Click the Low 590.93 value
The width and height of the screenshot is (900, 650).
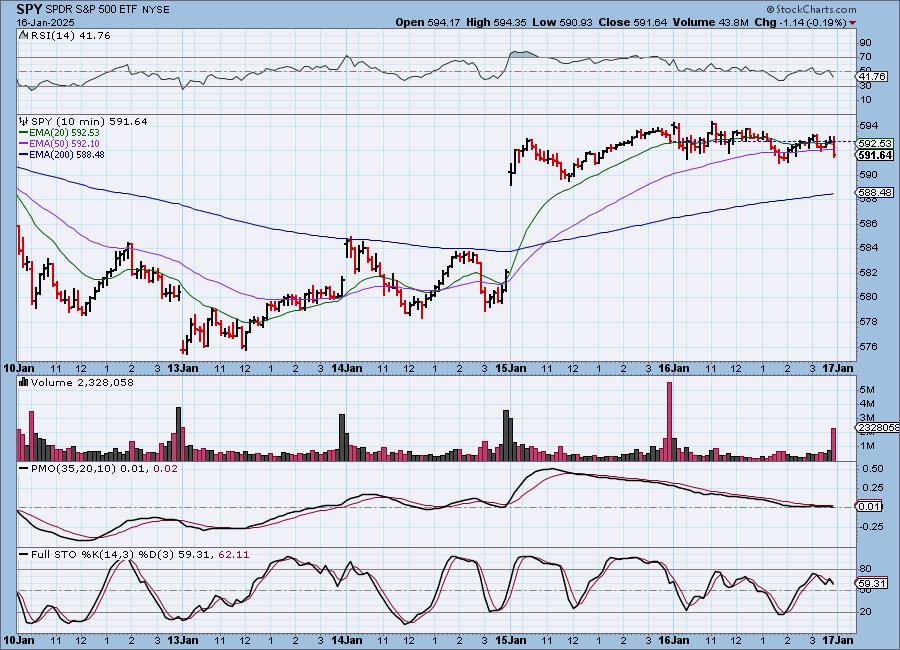coord(562,22)
